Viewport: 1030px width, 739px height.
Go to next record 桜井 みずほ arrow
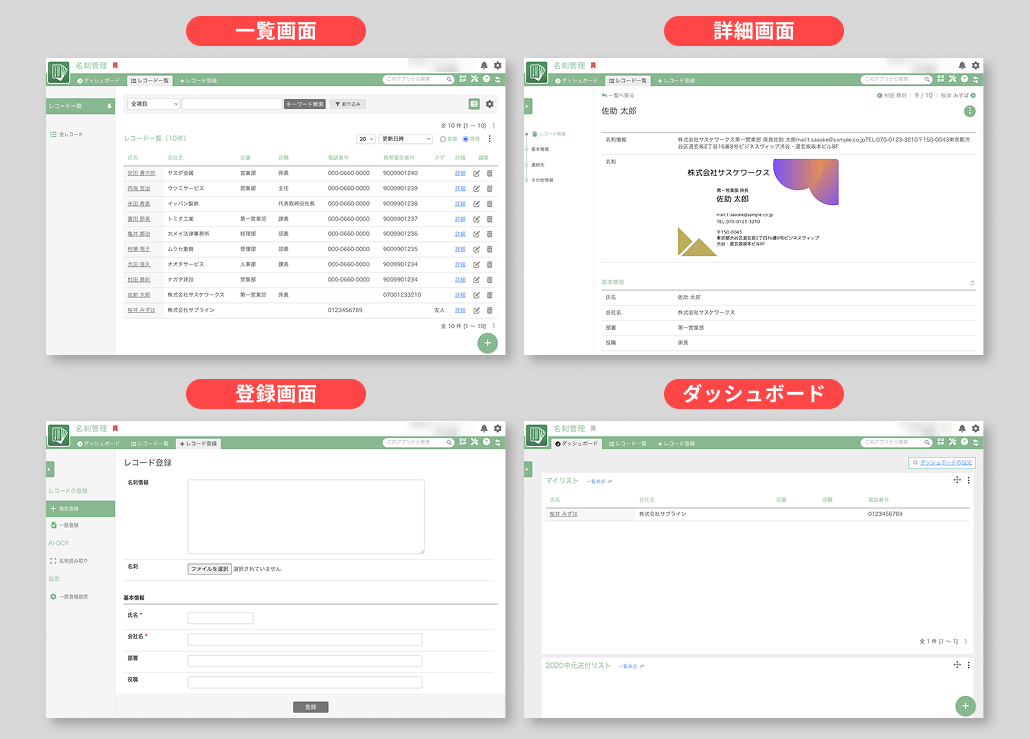point(973,95)
